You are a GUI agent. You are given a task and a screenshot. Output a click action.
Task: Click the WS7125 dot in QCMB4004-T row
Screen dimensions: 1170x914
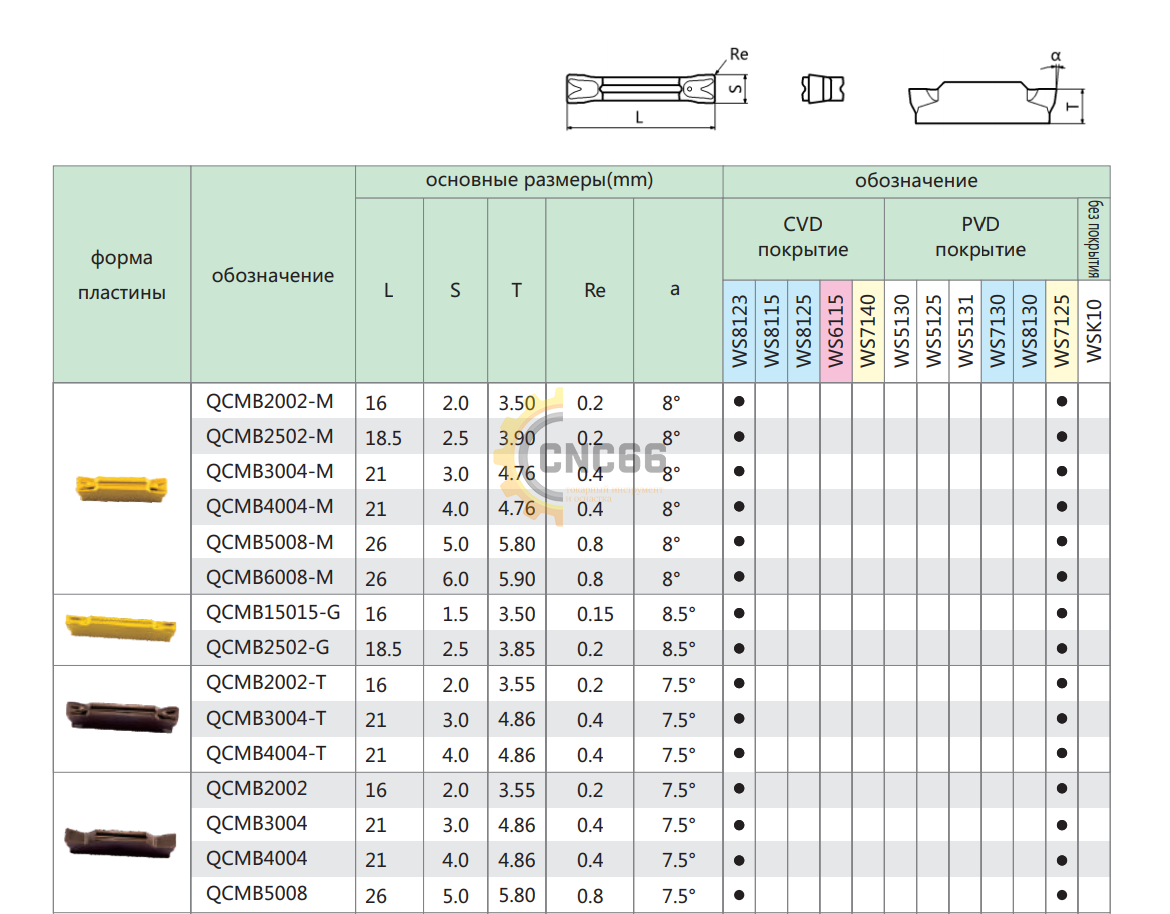pos(1062,753)
